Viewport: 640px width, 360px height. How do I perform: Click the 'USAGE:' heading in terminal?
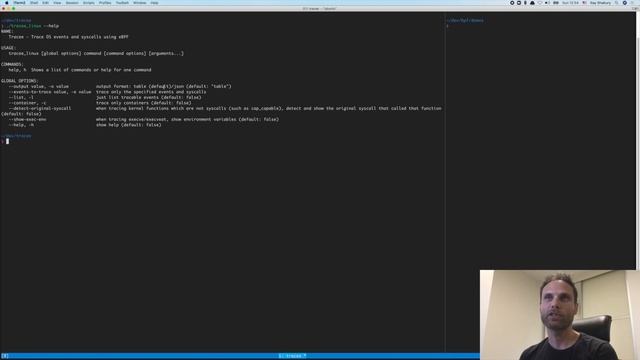coord(8,48)
